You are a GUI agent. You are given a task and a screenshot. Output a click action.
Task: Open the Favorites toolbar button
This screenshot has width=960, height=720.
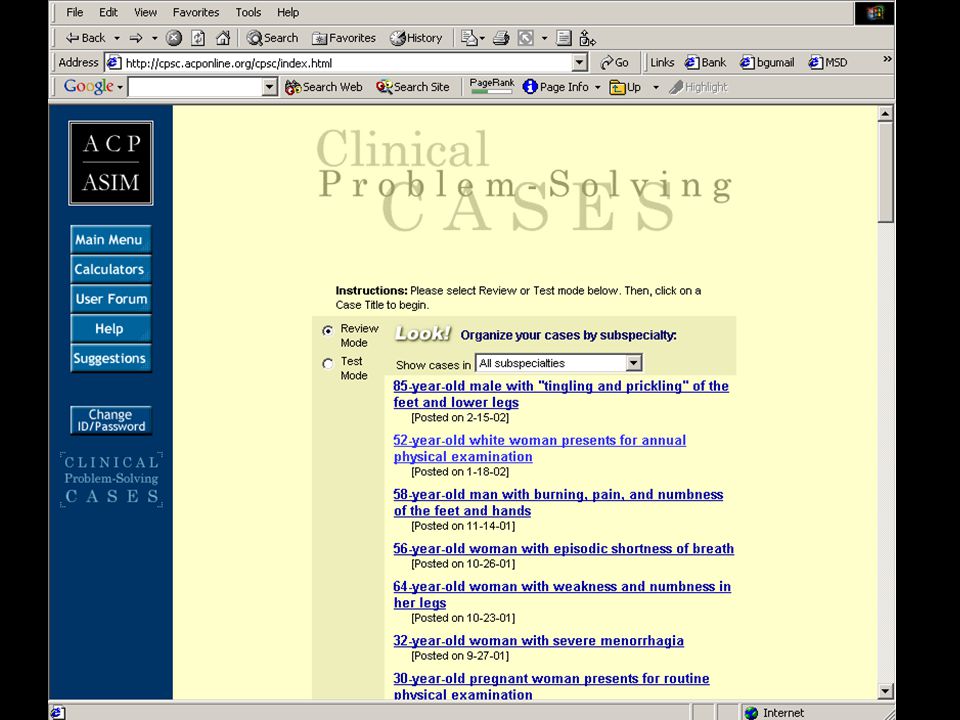pyautogui.click(x=344, y=38)
